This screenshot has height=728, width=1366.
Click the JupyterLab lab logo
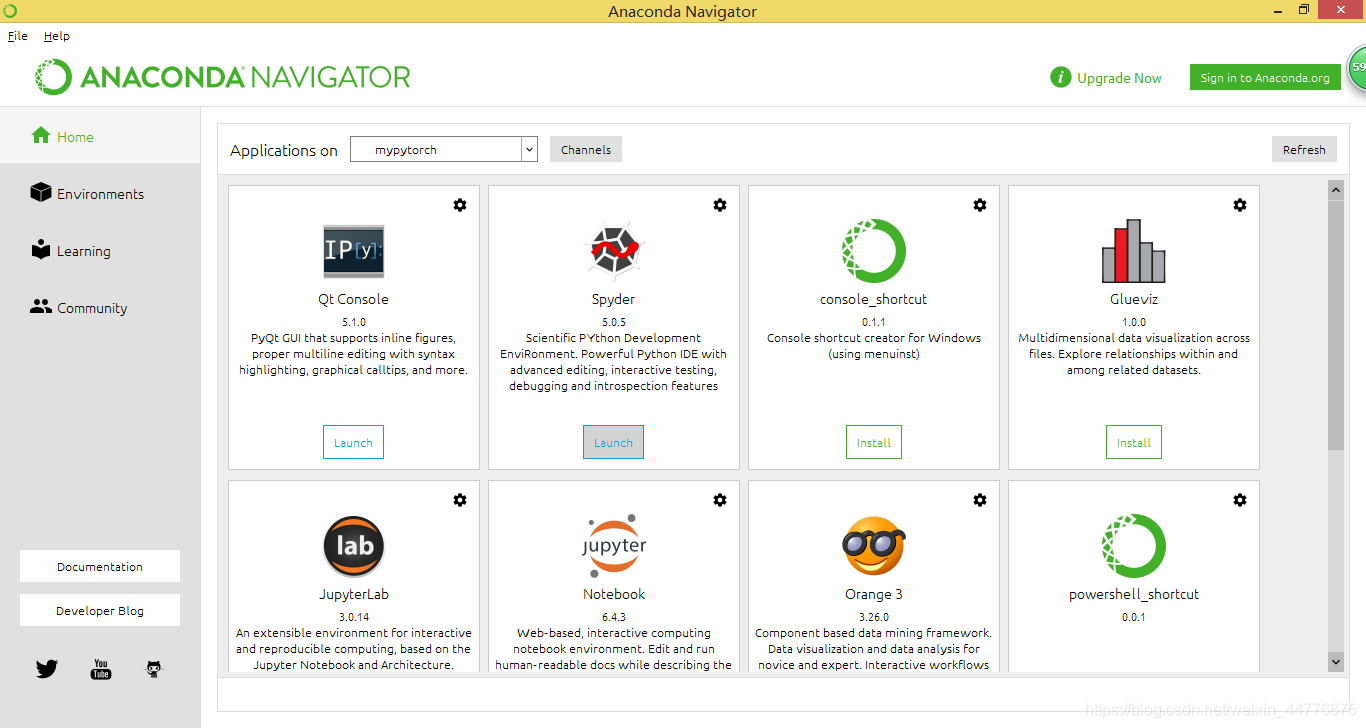click(354, 546)
